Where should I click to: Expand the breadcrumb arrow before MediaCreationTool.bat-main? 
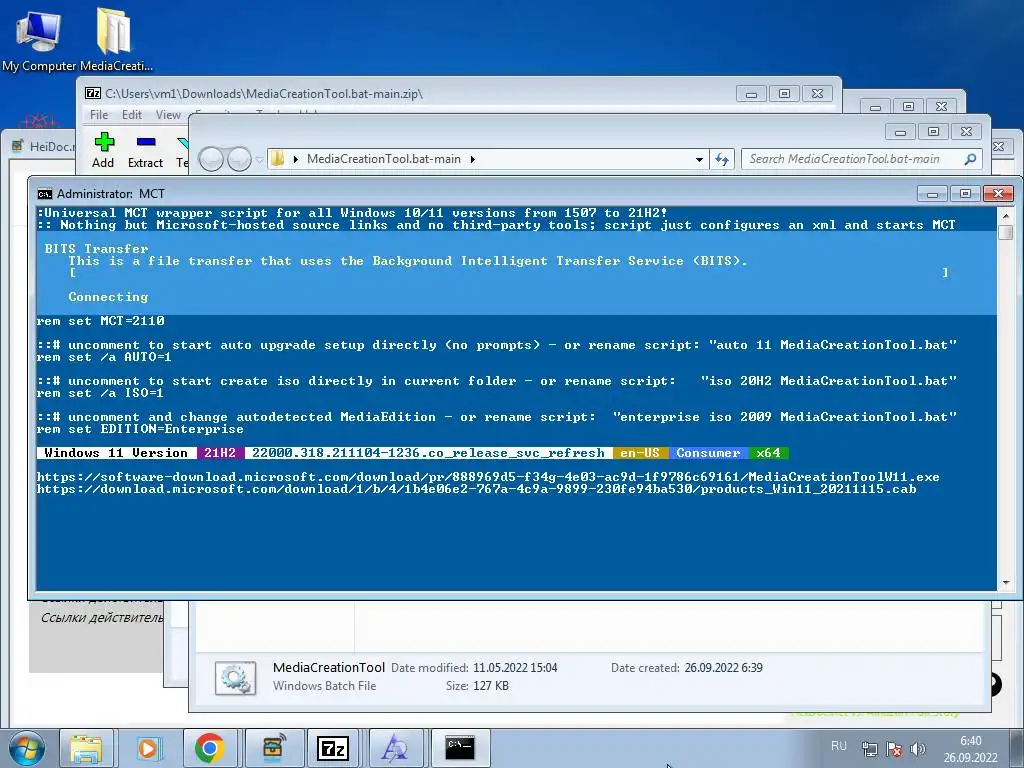296,159
